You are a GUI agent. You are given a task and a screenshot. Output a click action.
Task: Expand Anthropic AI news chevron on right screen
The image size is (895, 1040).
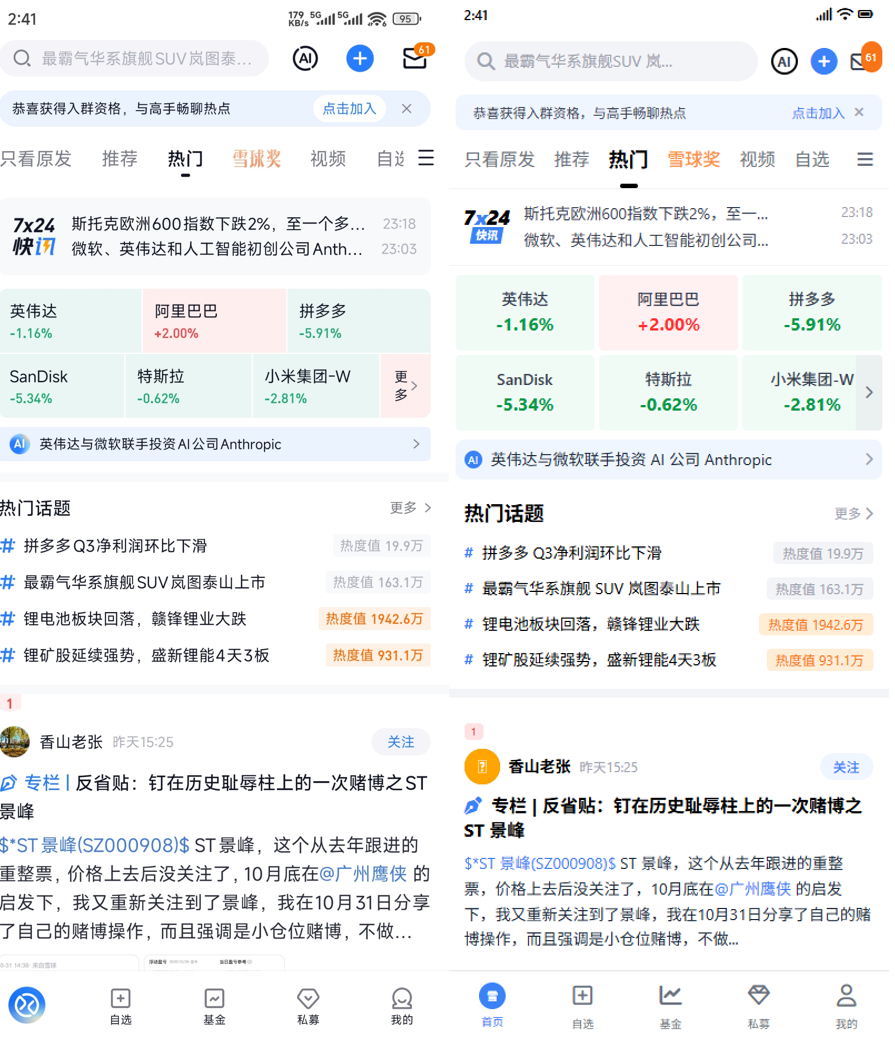868,459
